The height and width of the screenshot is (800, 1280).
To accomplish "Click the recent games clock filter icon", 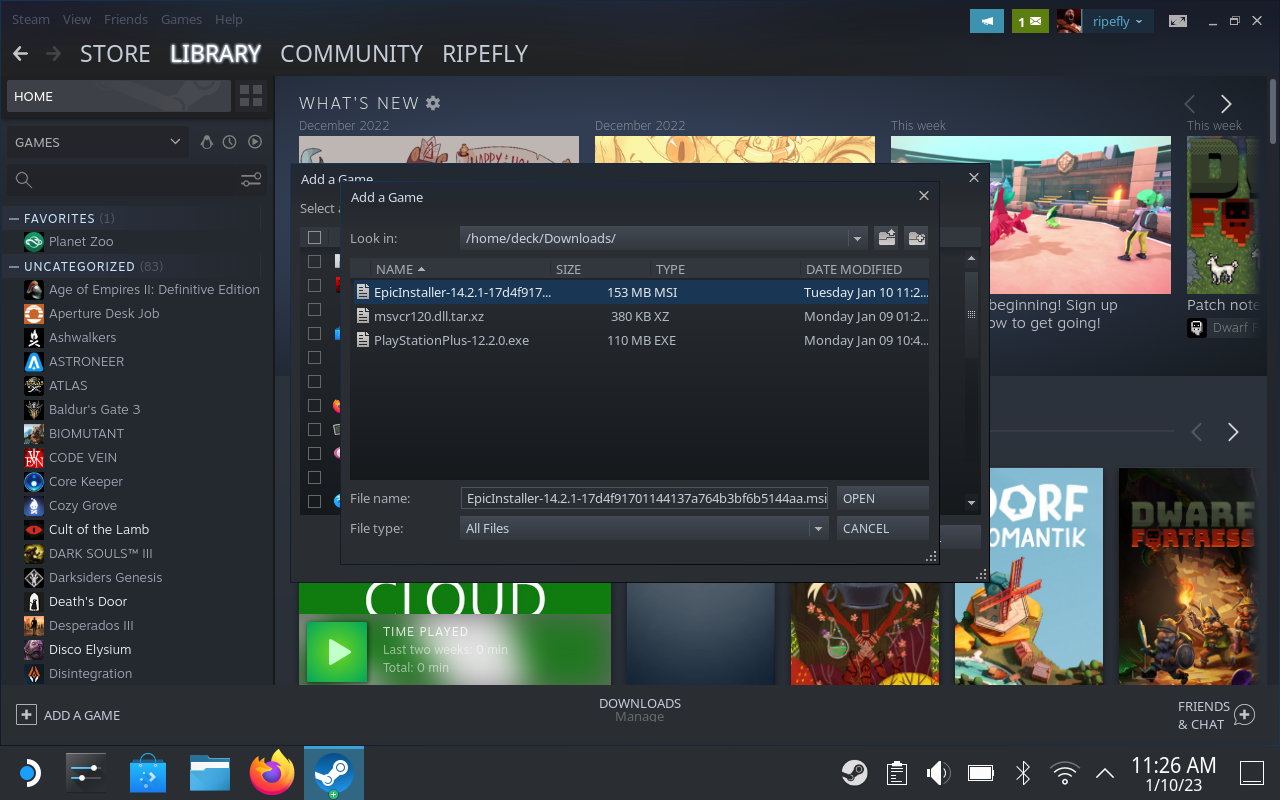I will tap(231, 142).
